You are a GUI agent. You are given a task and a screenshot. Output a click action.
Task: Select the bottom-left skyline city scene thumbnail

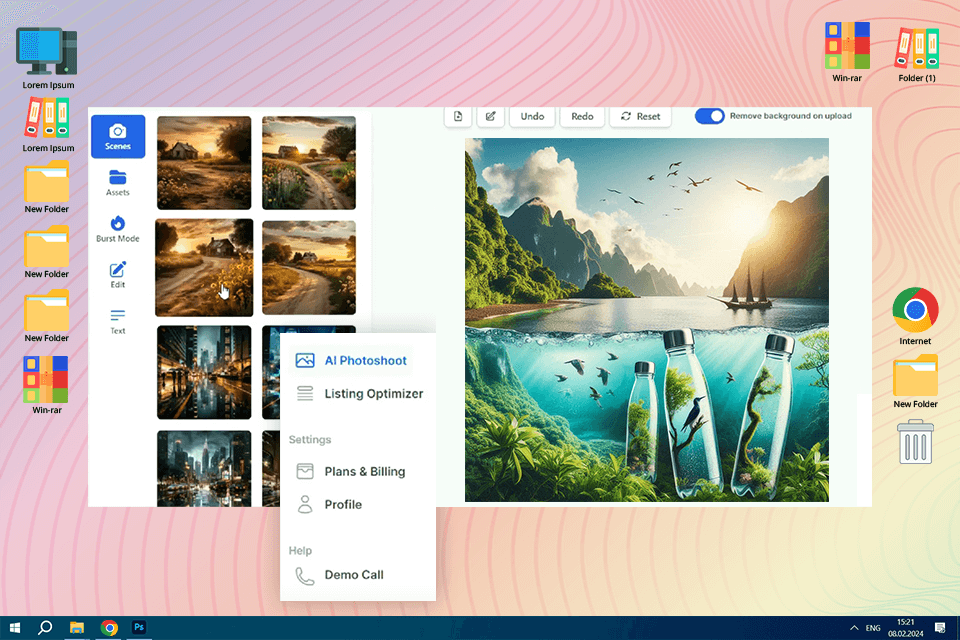pos(204,469)
